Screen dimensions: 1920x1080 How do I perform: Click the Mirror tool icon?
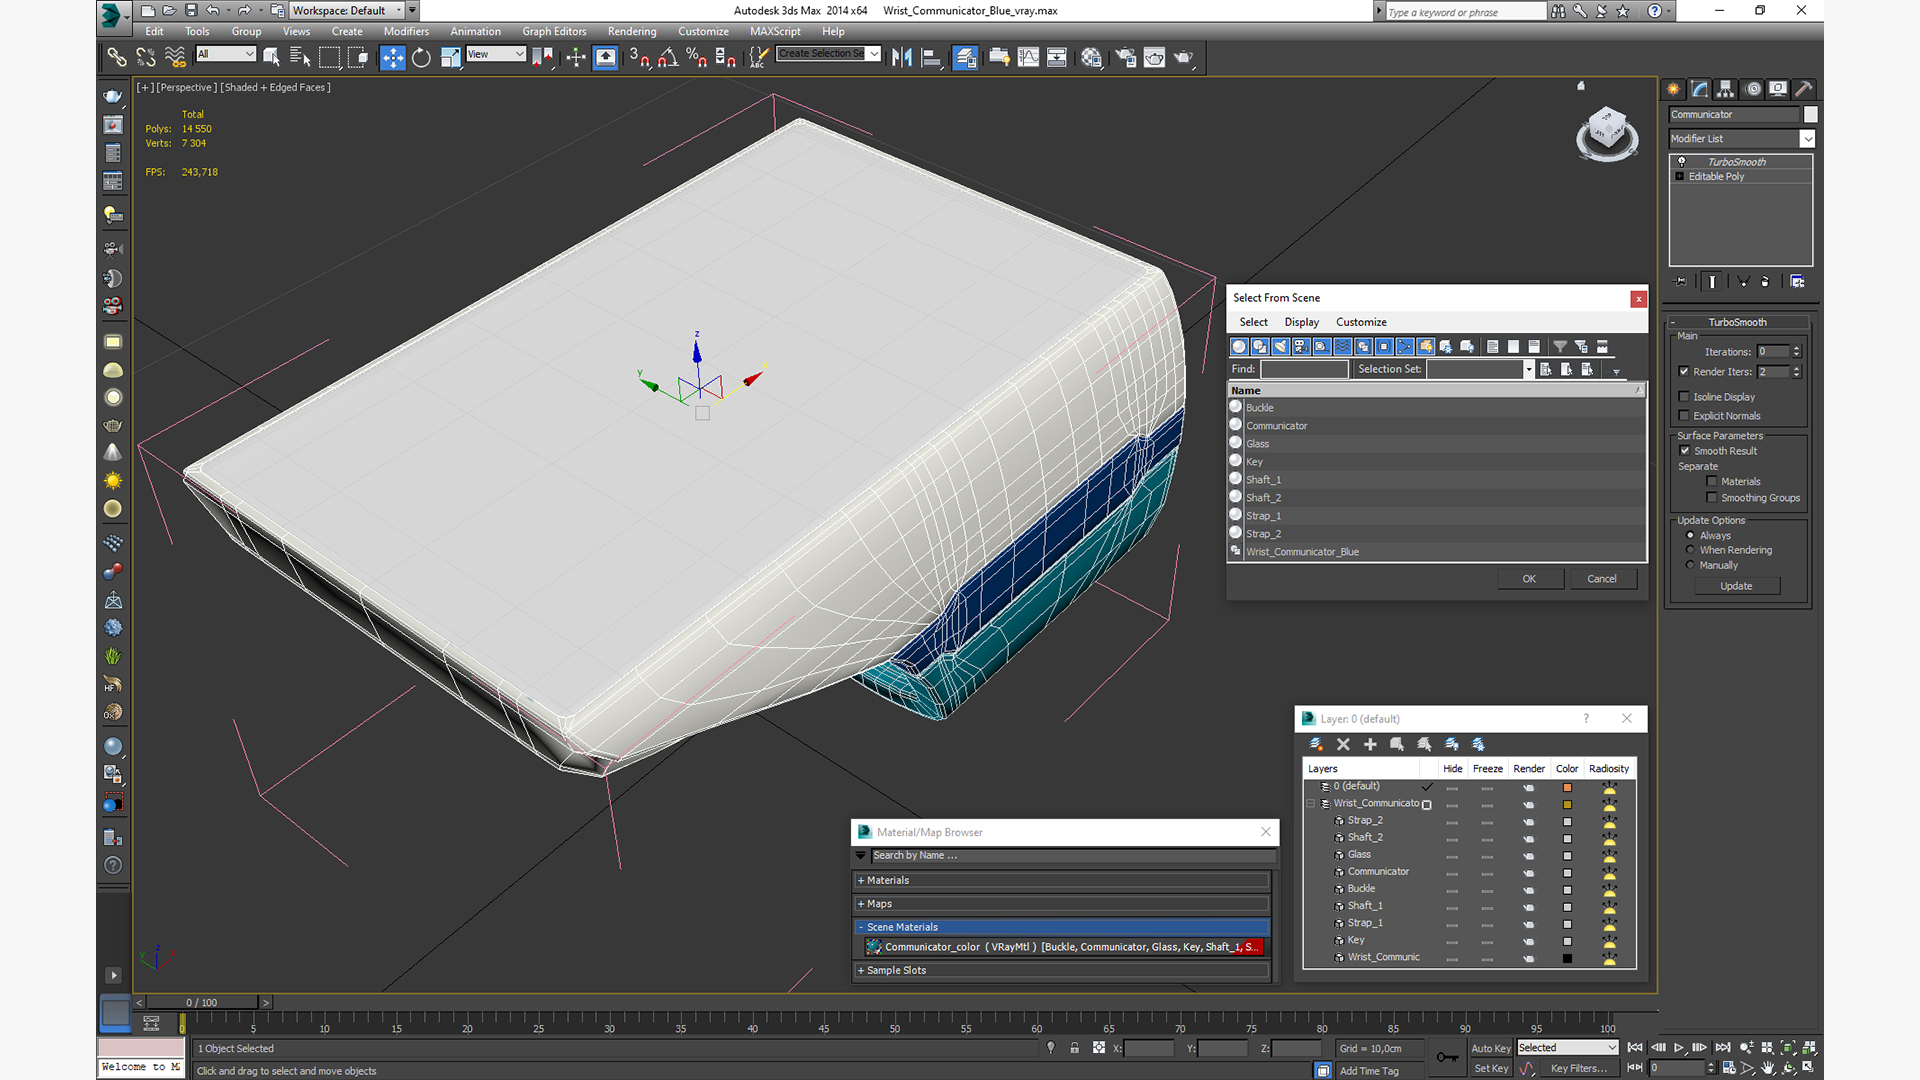(x=902, y=57)
